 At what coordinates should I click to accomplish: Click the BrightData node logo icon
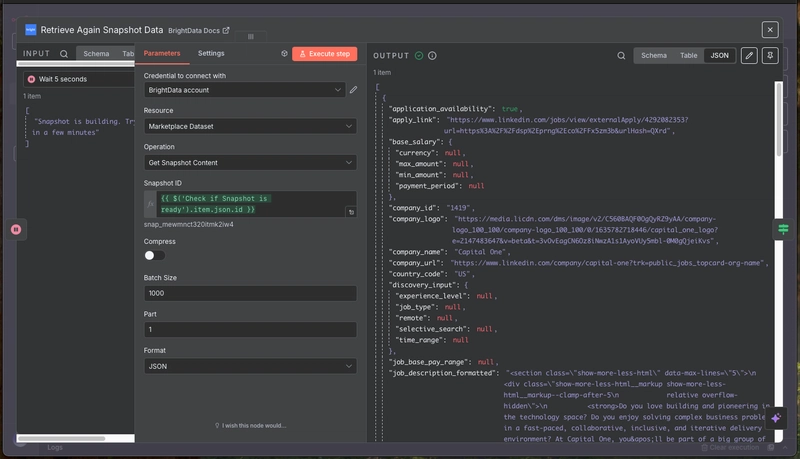click(x=31, y=30)
